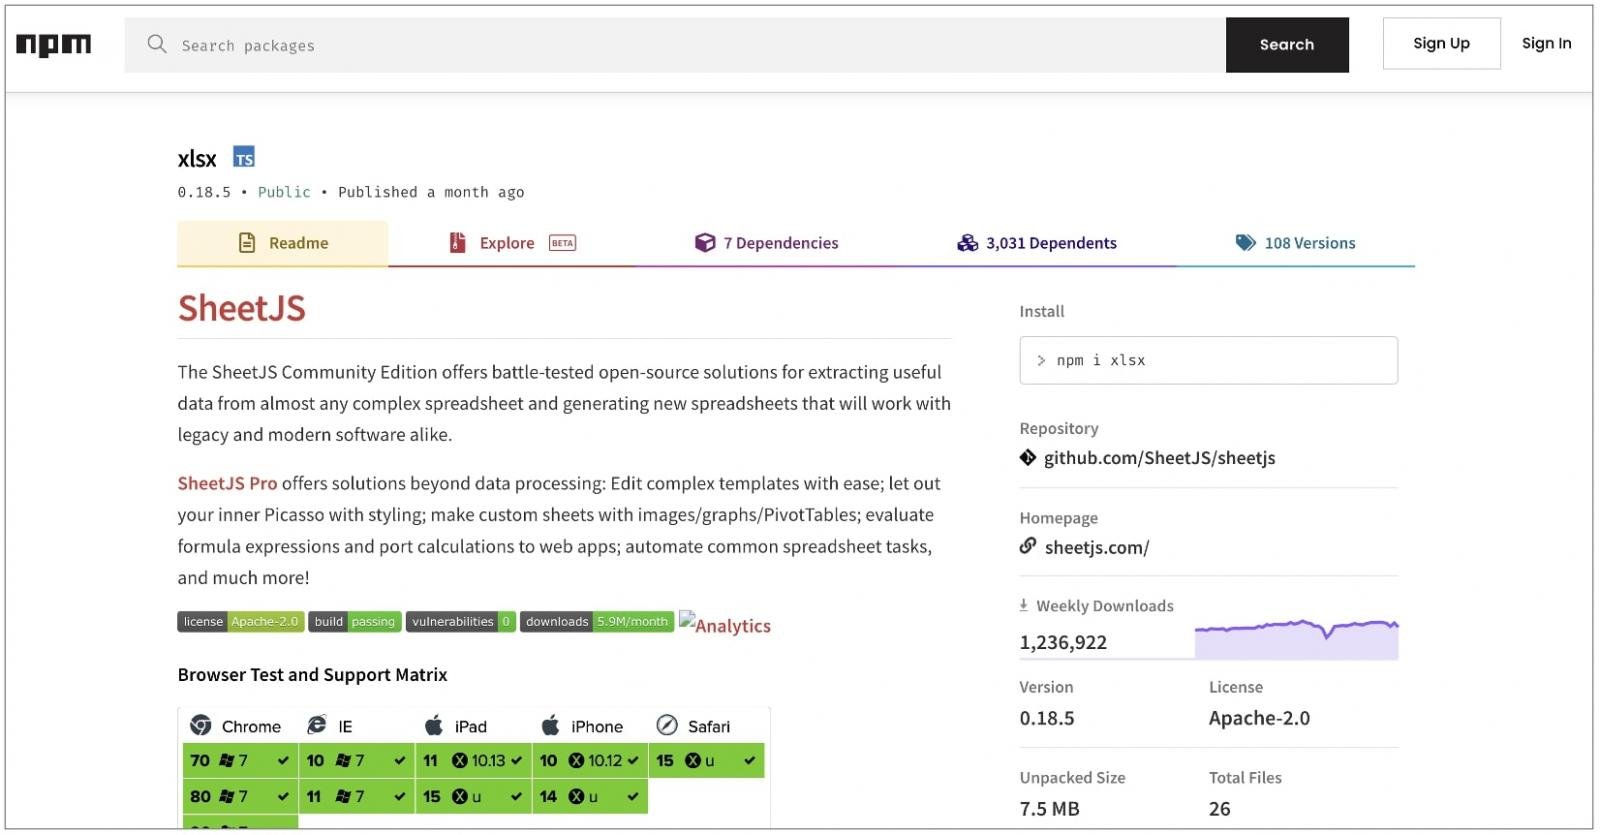Click the weekly downloads sparkline chart
1600x835 pixels.
tap(1296, 638)
